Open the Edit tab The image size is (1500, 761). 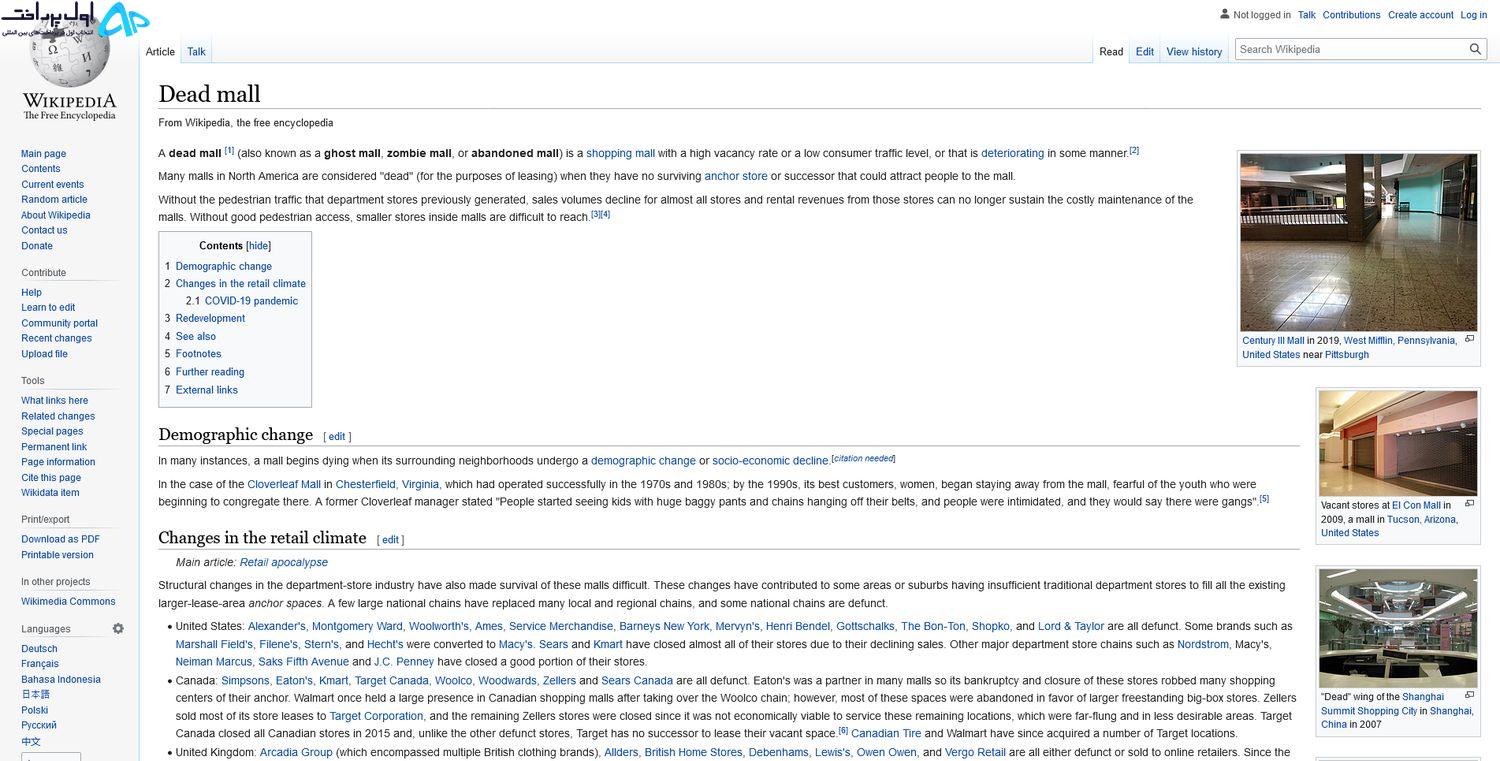tap(1145, 52)
